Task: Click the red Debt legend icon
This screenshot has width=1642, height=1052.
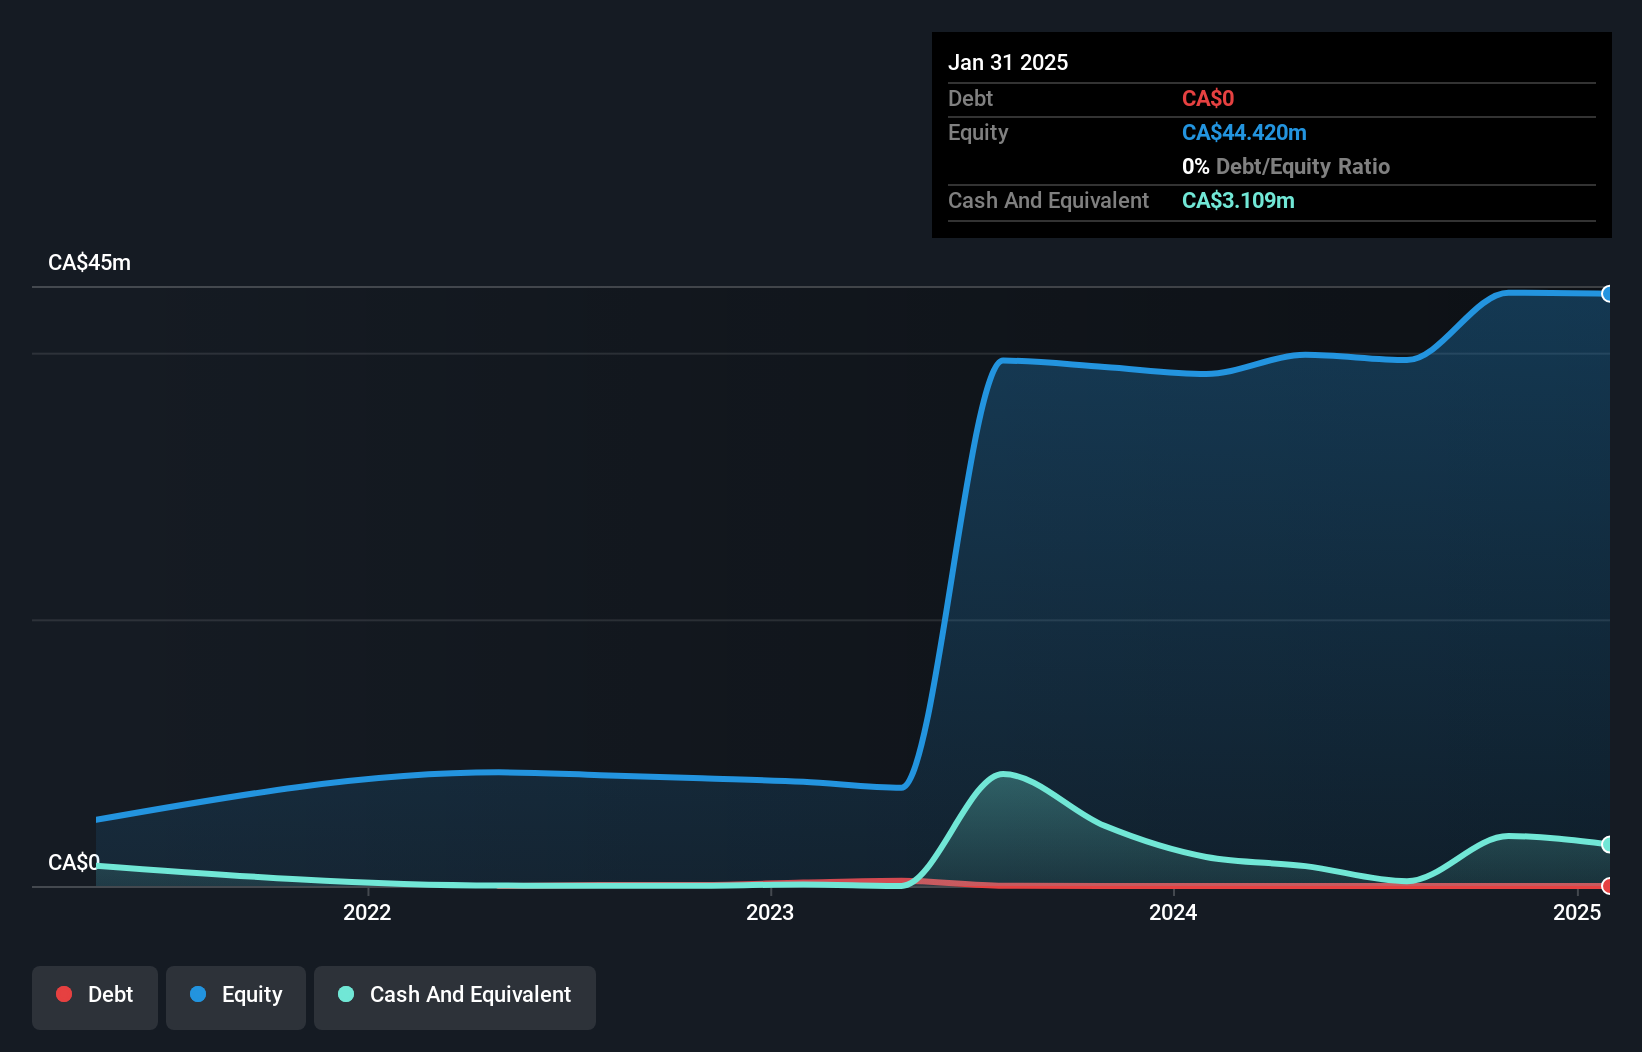Action: [64, 994]
